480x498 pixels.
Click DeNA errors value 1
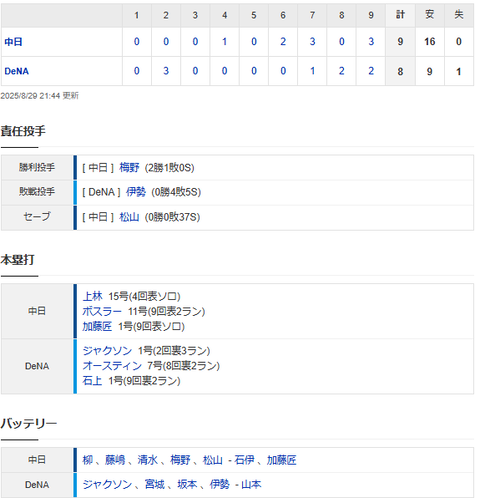(x=459, y=71)
